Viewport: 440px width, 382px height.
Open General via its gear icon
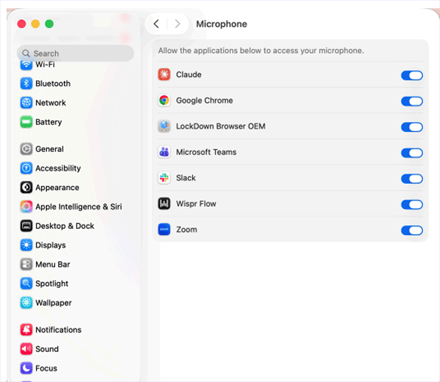point(26,149)
